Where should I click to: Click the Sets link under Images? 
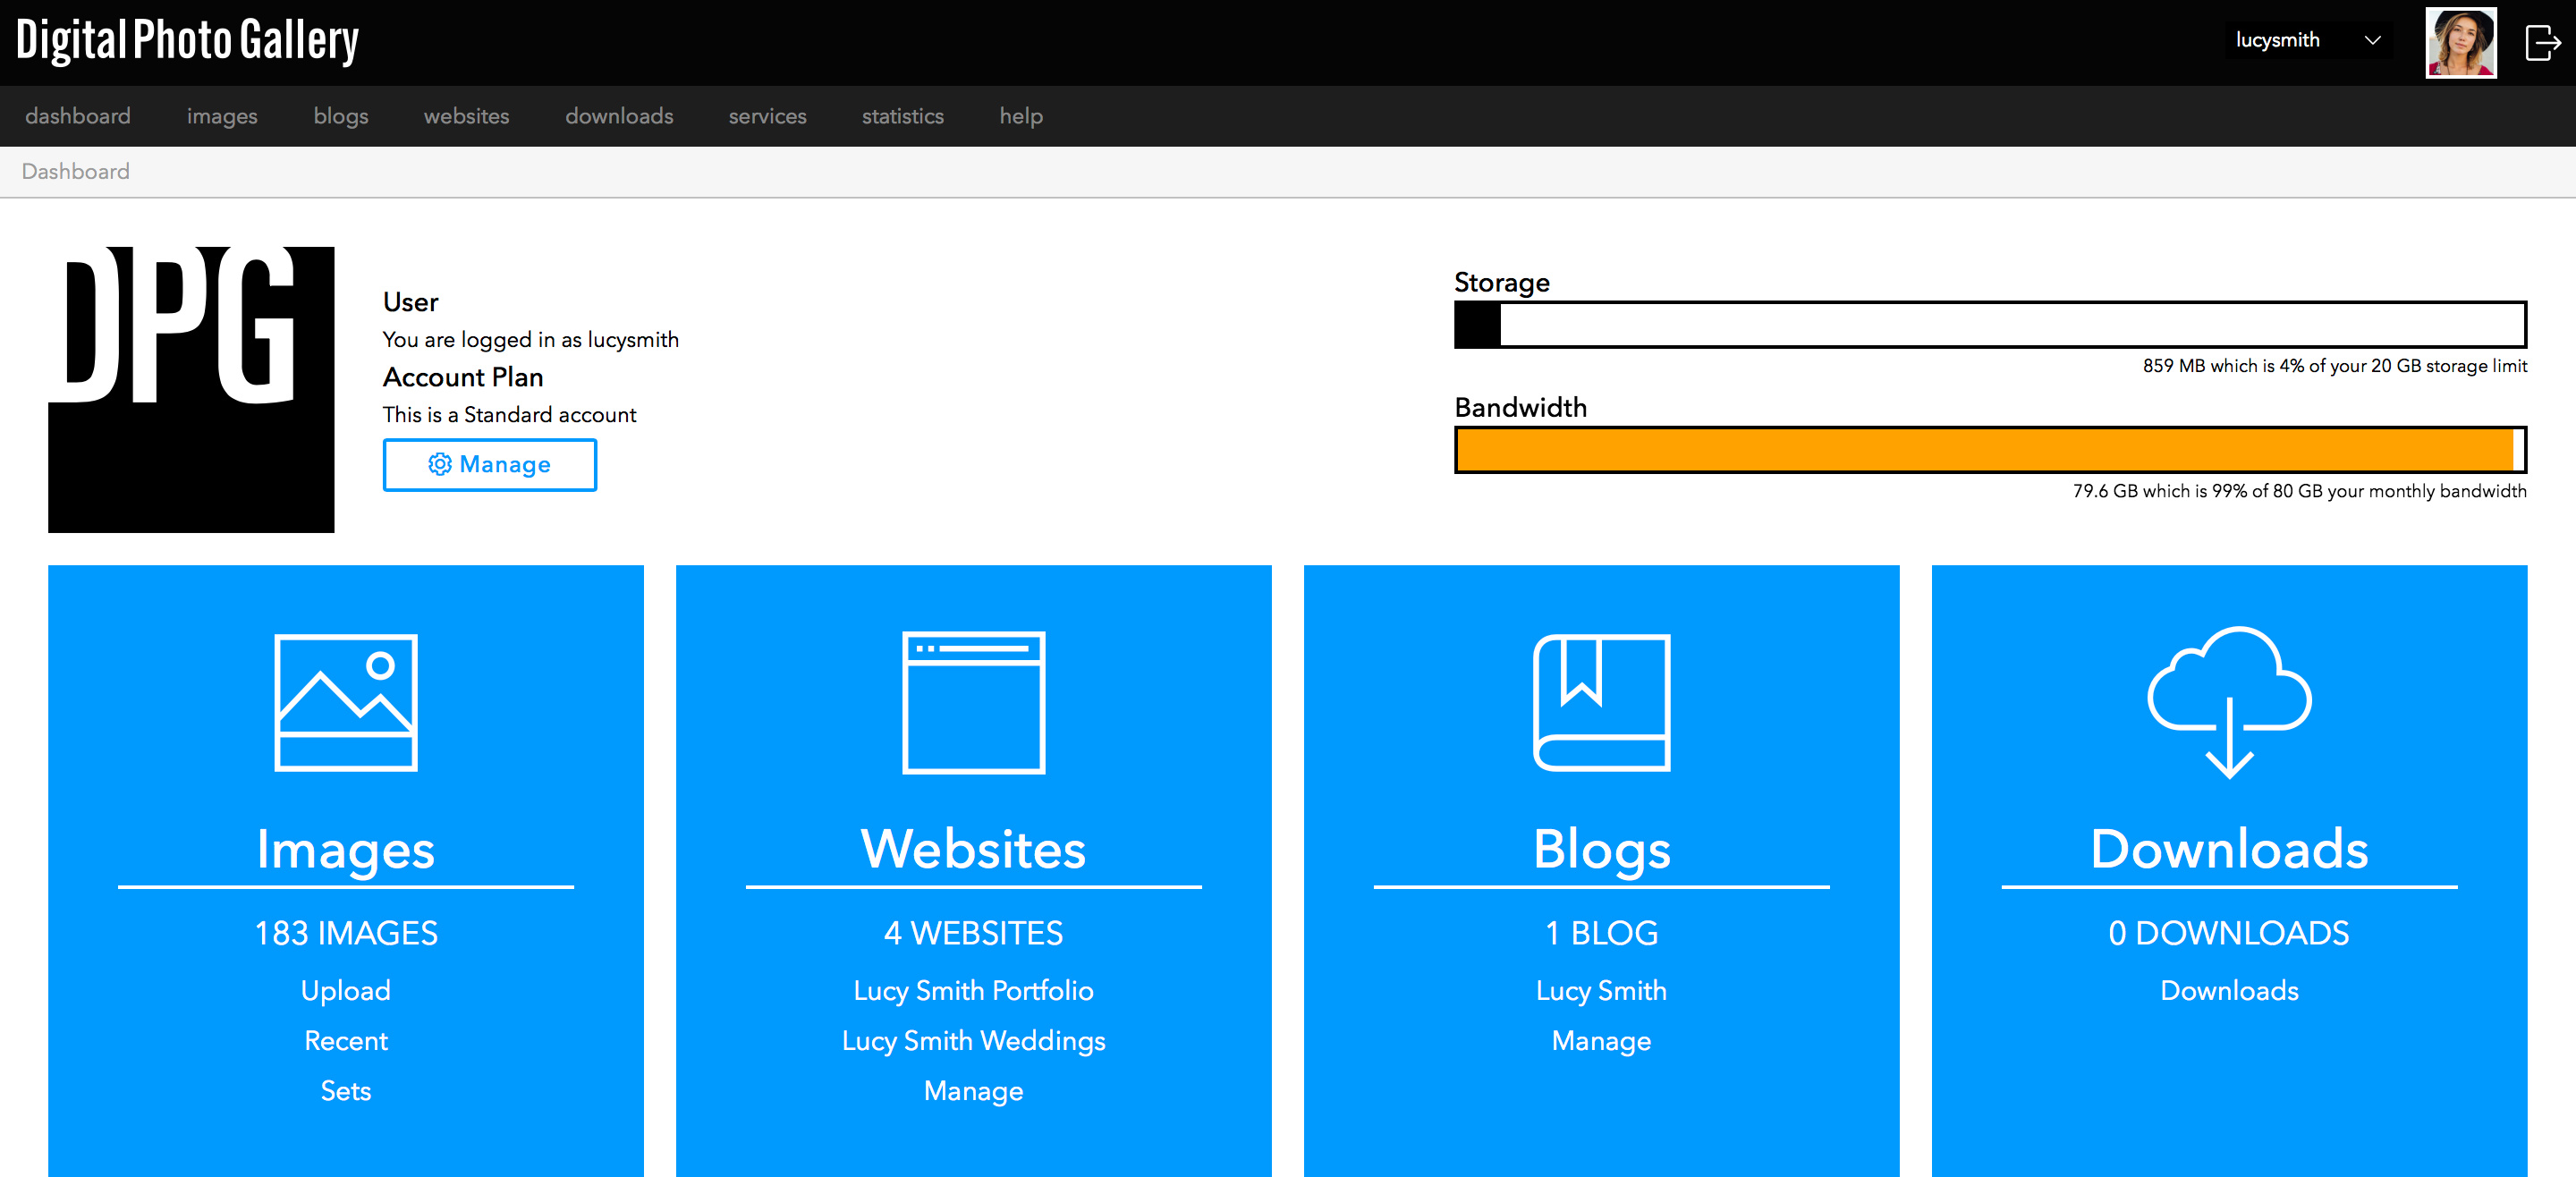[x=346, y=1090]
